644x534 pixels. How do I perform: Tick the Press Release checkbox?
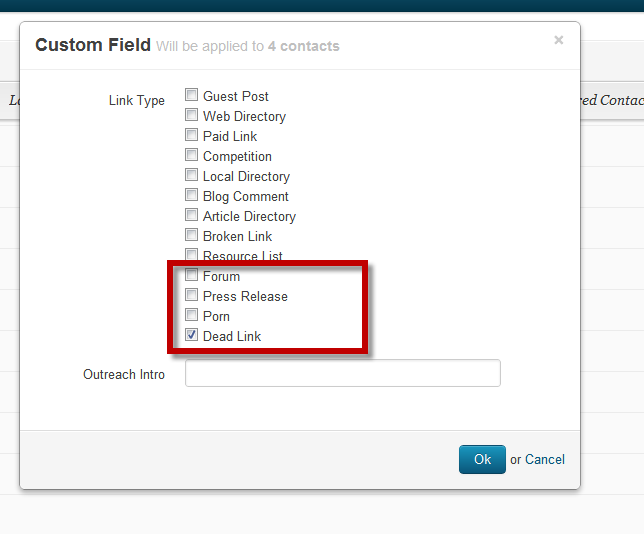(191, 295)
